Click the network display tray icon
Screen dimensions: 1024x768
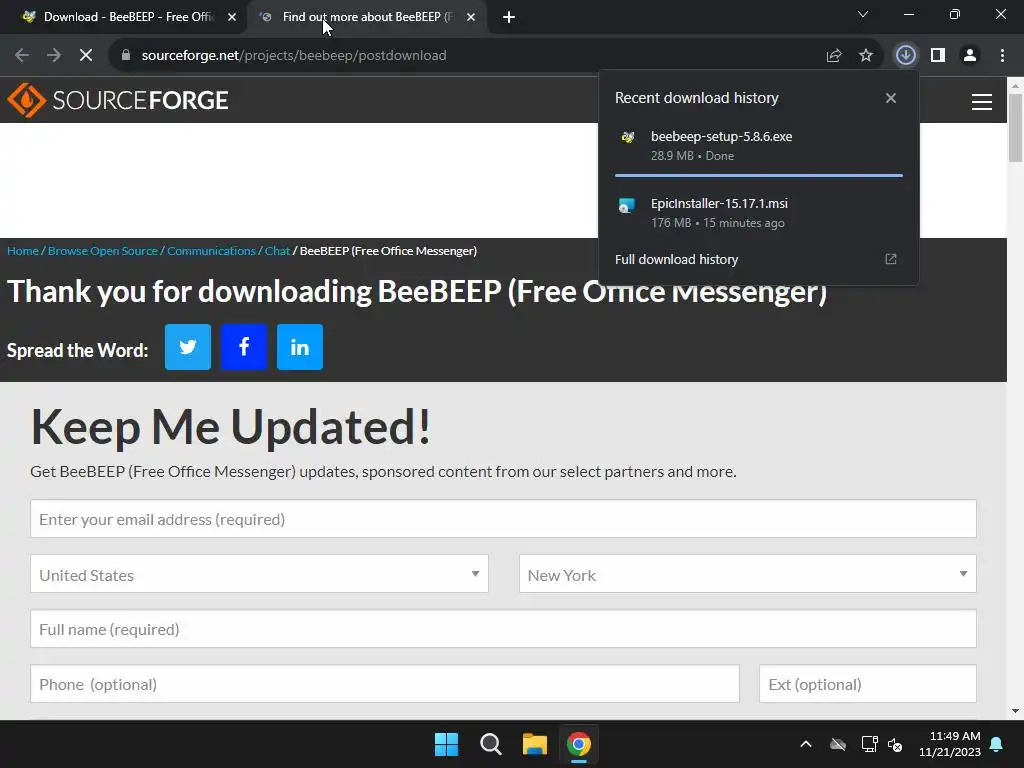coord(869,744)
